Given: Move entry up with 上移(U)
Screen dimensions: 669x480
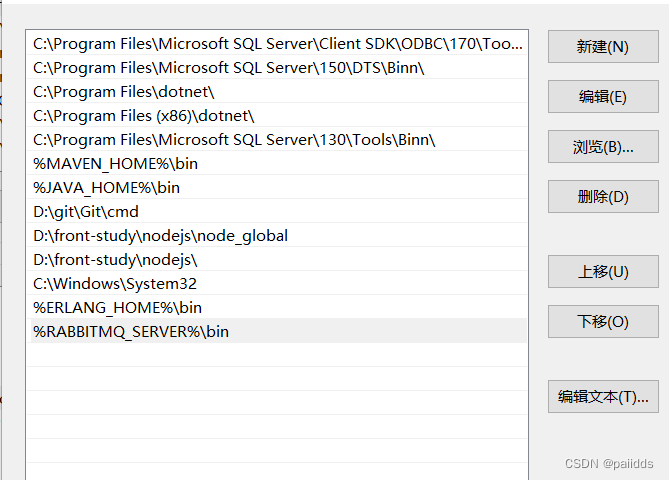Looking at the screenshot, I should 603,272.
